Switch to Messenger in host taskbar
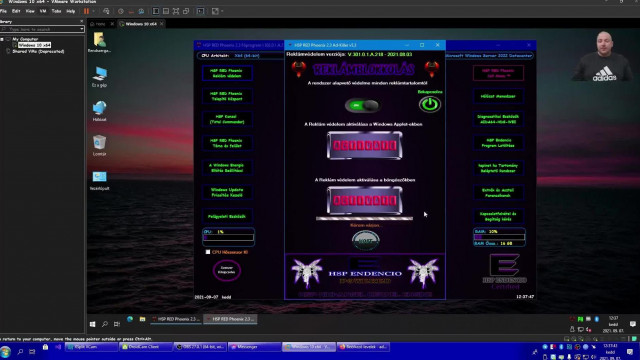The image size is (640, 360). [x=254, y=347]
